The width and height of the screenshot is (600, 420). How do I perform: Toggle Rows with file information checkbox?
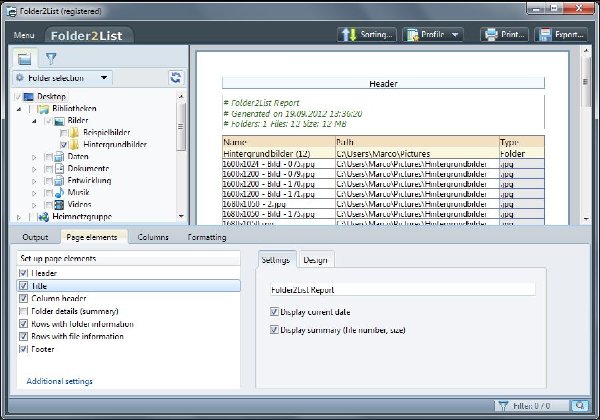(x=23, y=337)
